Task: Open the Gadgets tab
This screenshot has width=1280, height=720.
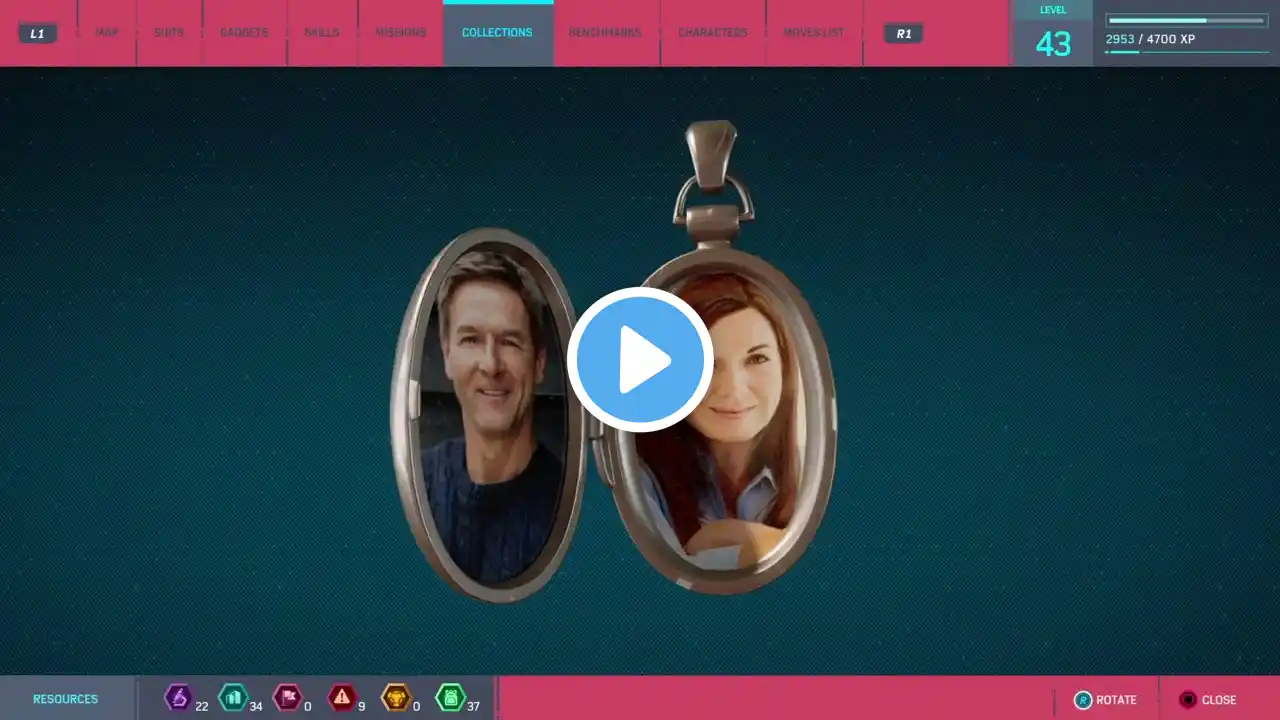Action: (244, 33)
